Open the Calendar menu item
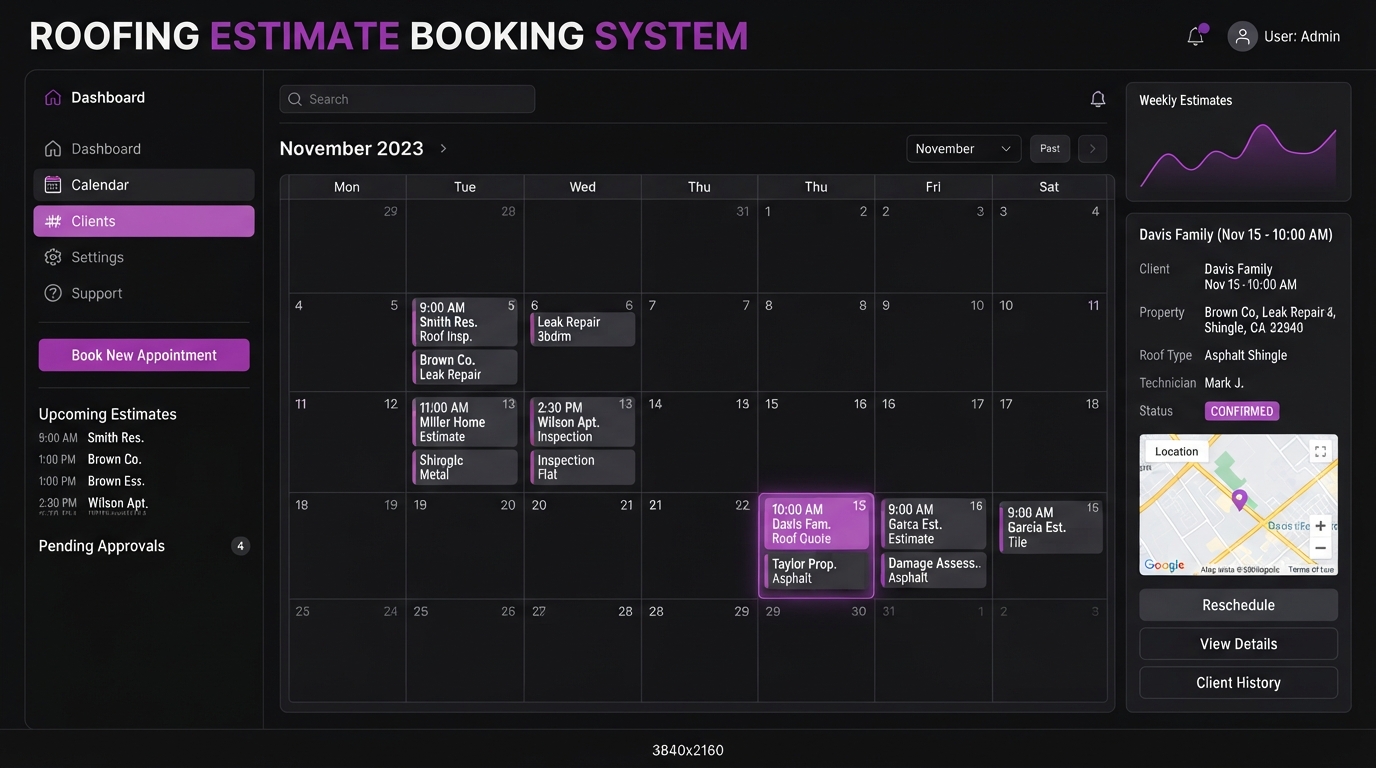This screenshot has height=768, width=1376. coord(144,185)
